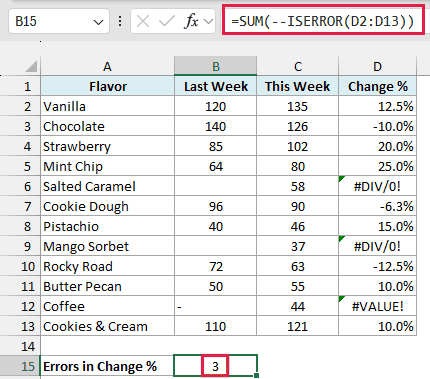This screenshot has height=379, width=430.
Task: Select This Week value 37
Action: (x=298, y=246)
